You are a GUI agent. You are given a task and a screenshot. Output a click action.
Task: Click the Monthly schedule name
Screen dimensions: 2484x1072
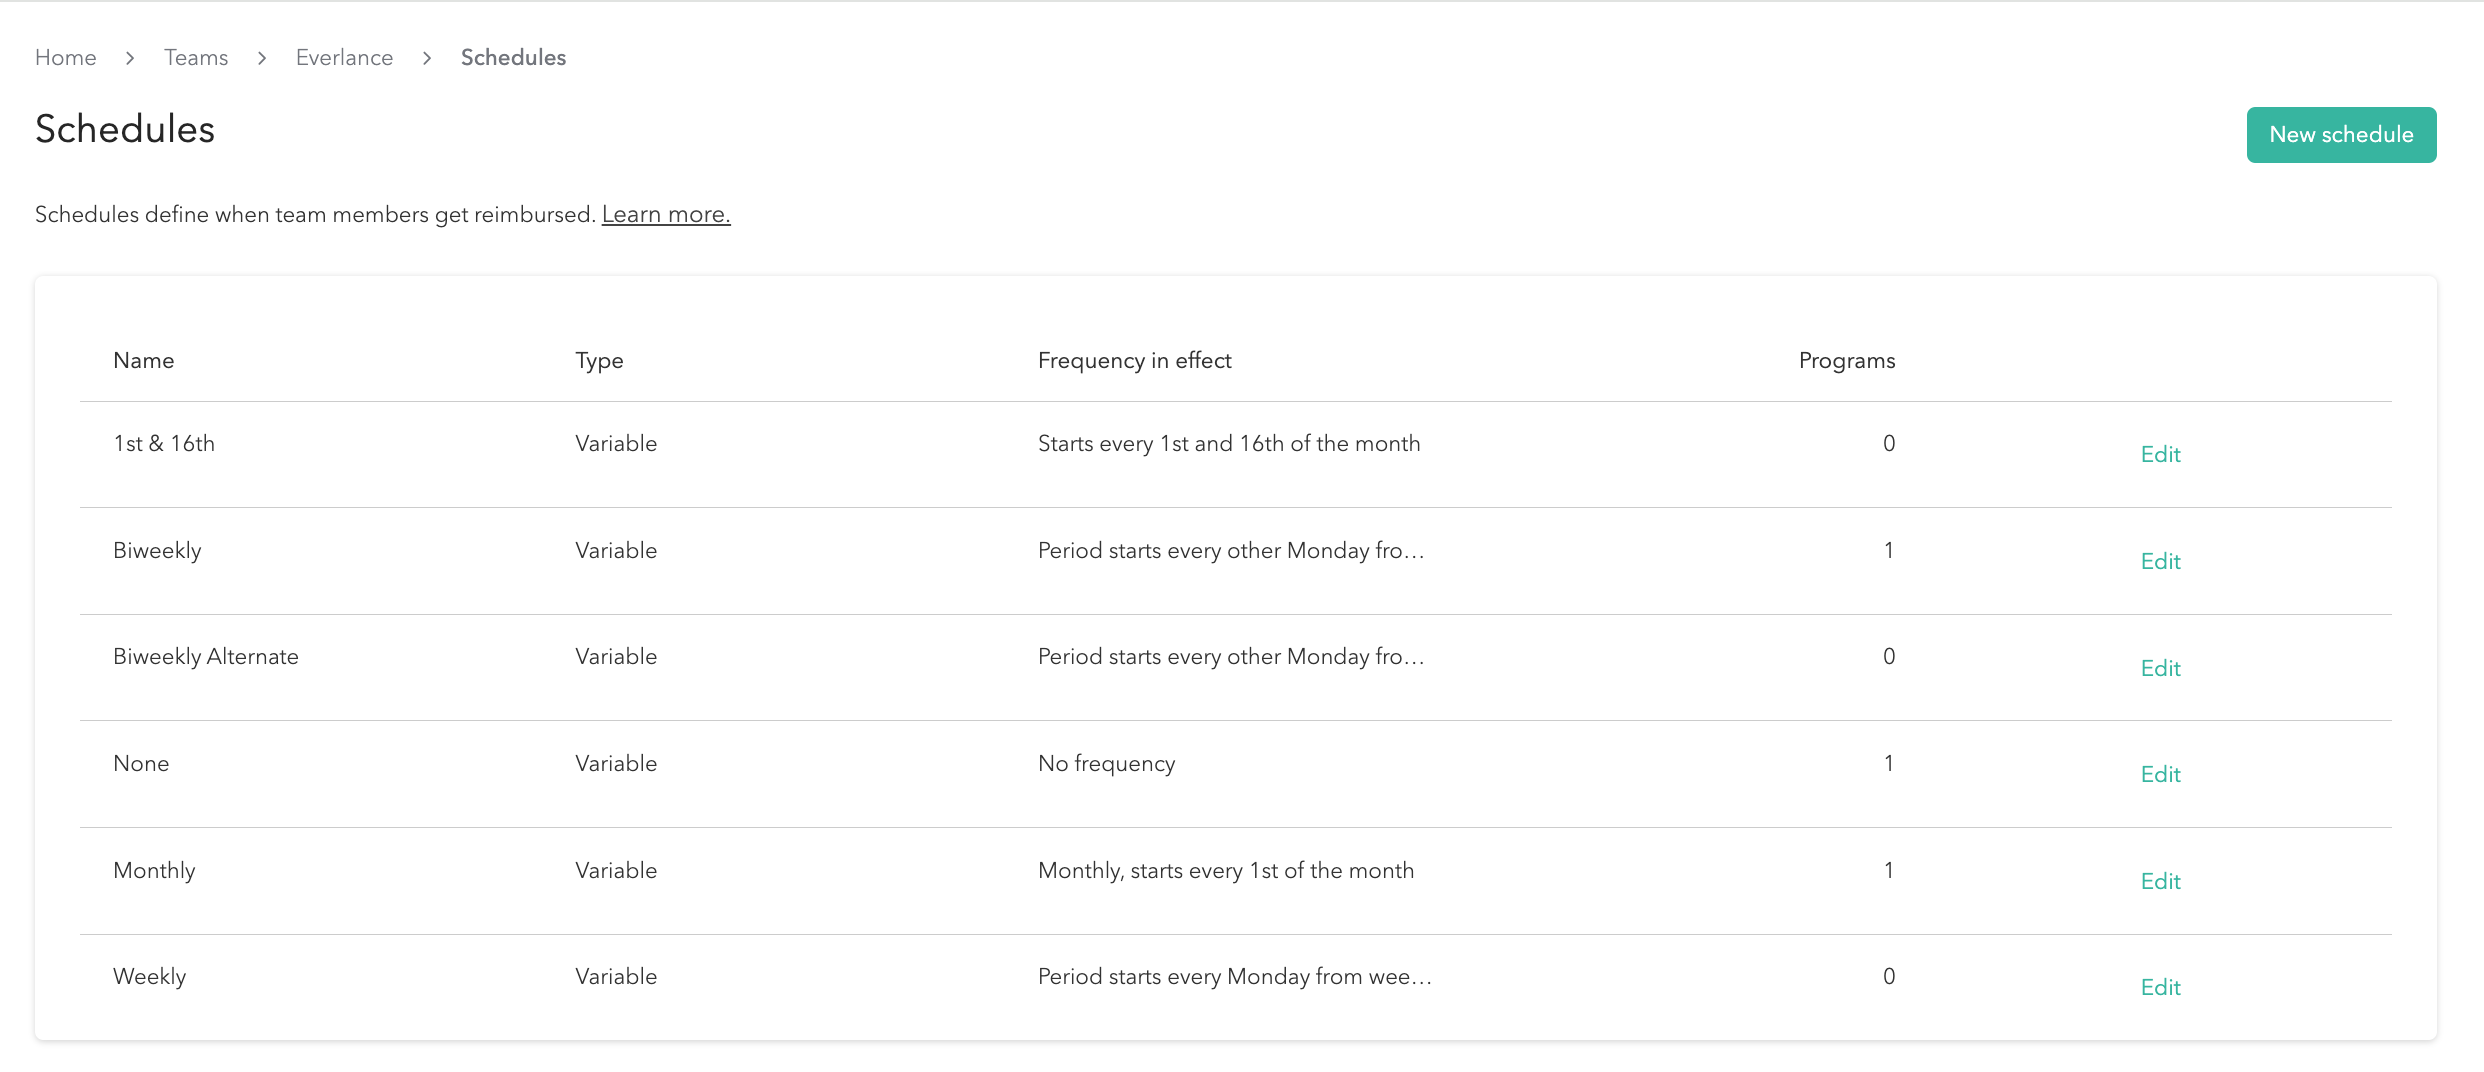tap(154, 871)
